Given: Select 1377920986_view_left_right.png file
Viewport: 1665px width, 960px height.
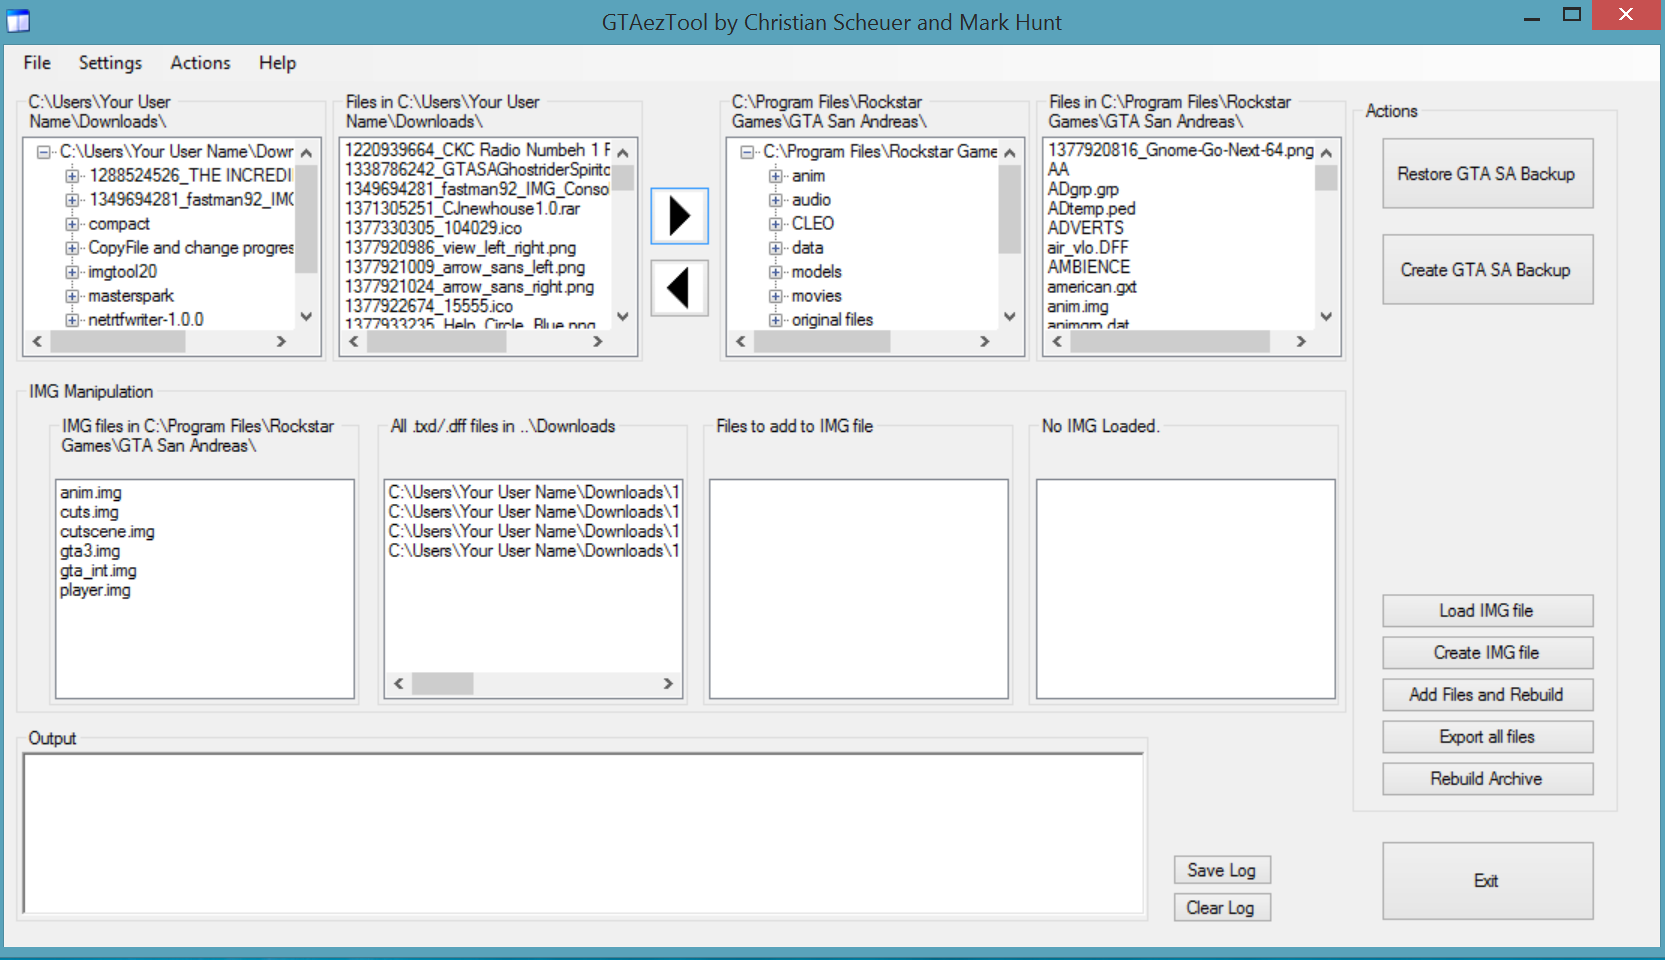Looking at the screenshot, I should (x=460, y=248).
